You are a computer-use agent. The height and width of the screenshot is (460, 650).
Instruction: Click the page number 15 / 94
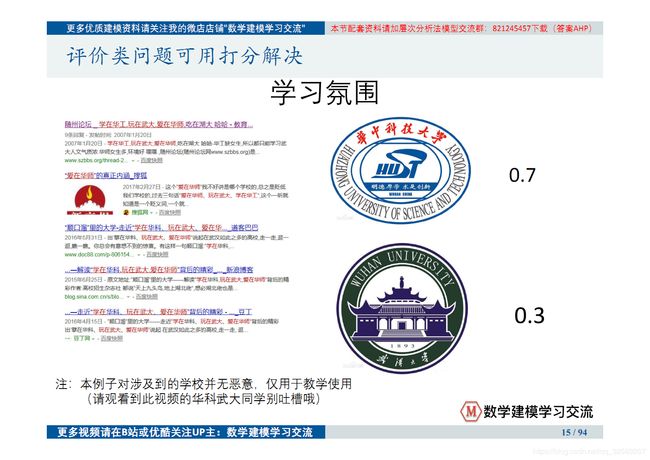pyautogui.click(x=574, y=432)
